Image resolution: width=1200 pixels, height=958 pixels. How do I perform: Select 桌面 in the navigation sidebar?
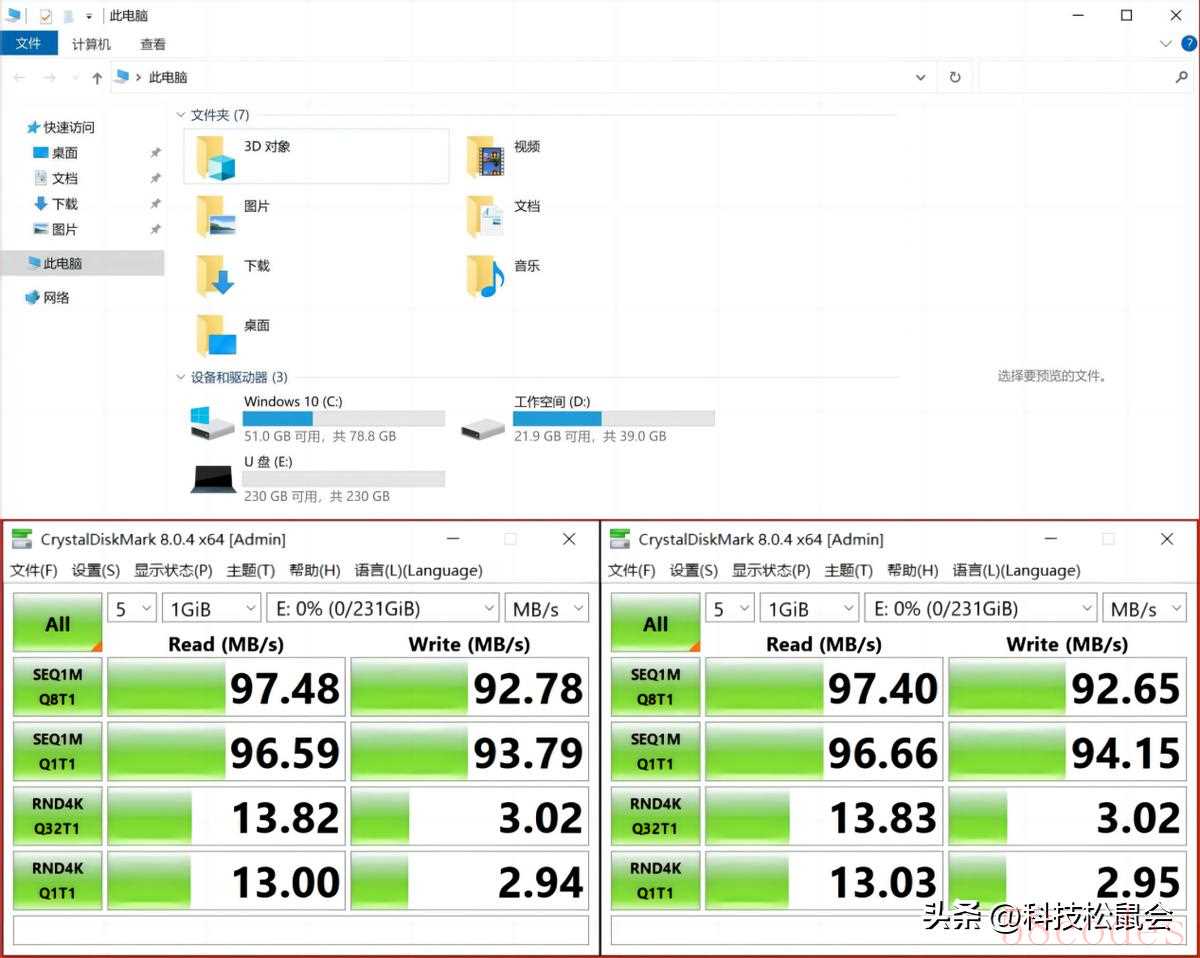point(55,153)
